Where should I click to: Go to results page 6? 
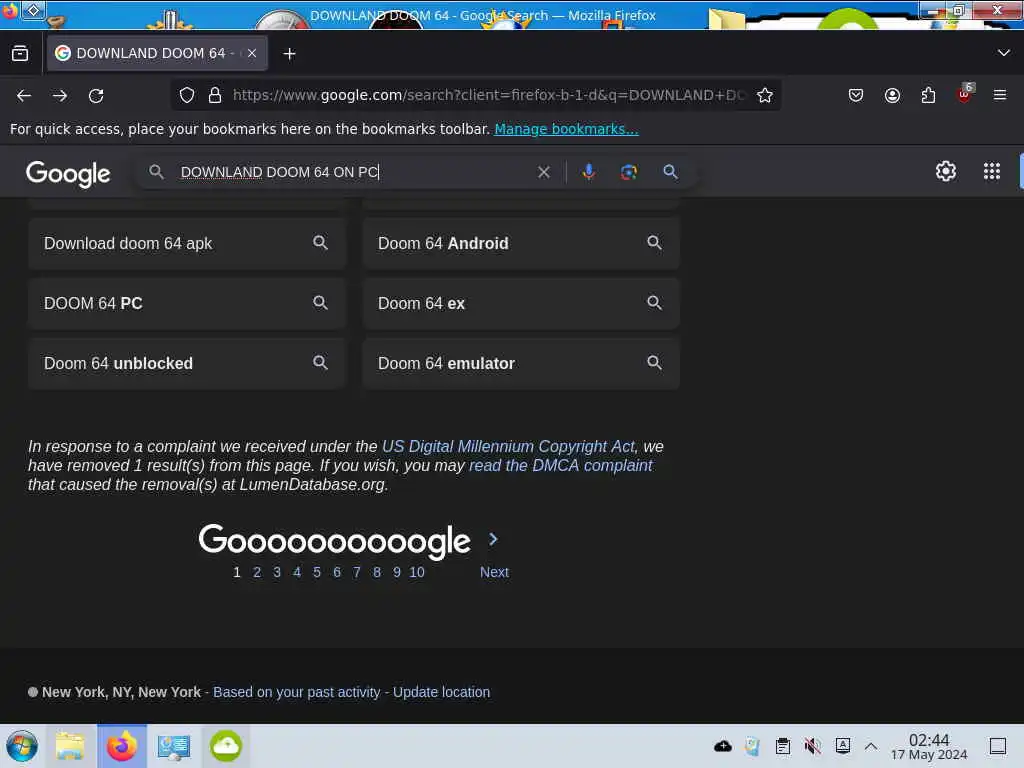pyautogui.click(x=337, y=572)
